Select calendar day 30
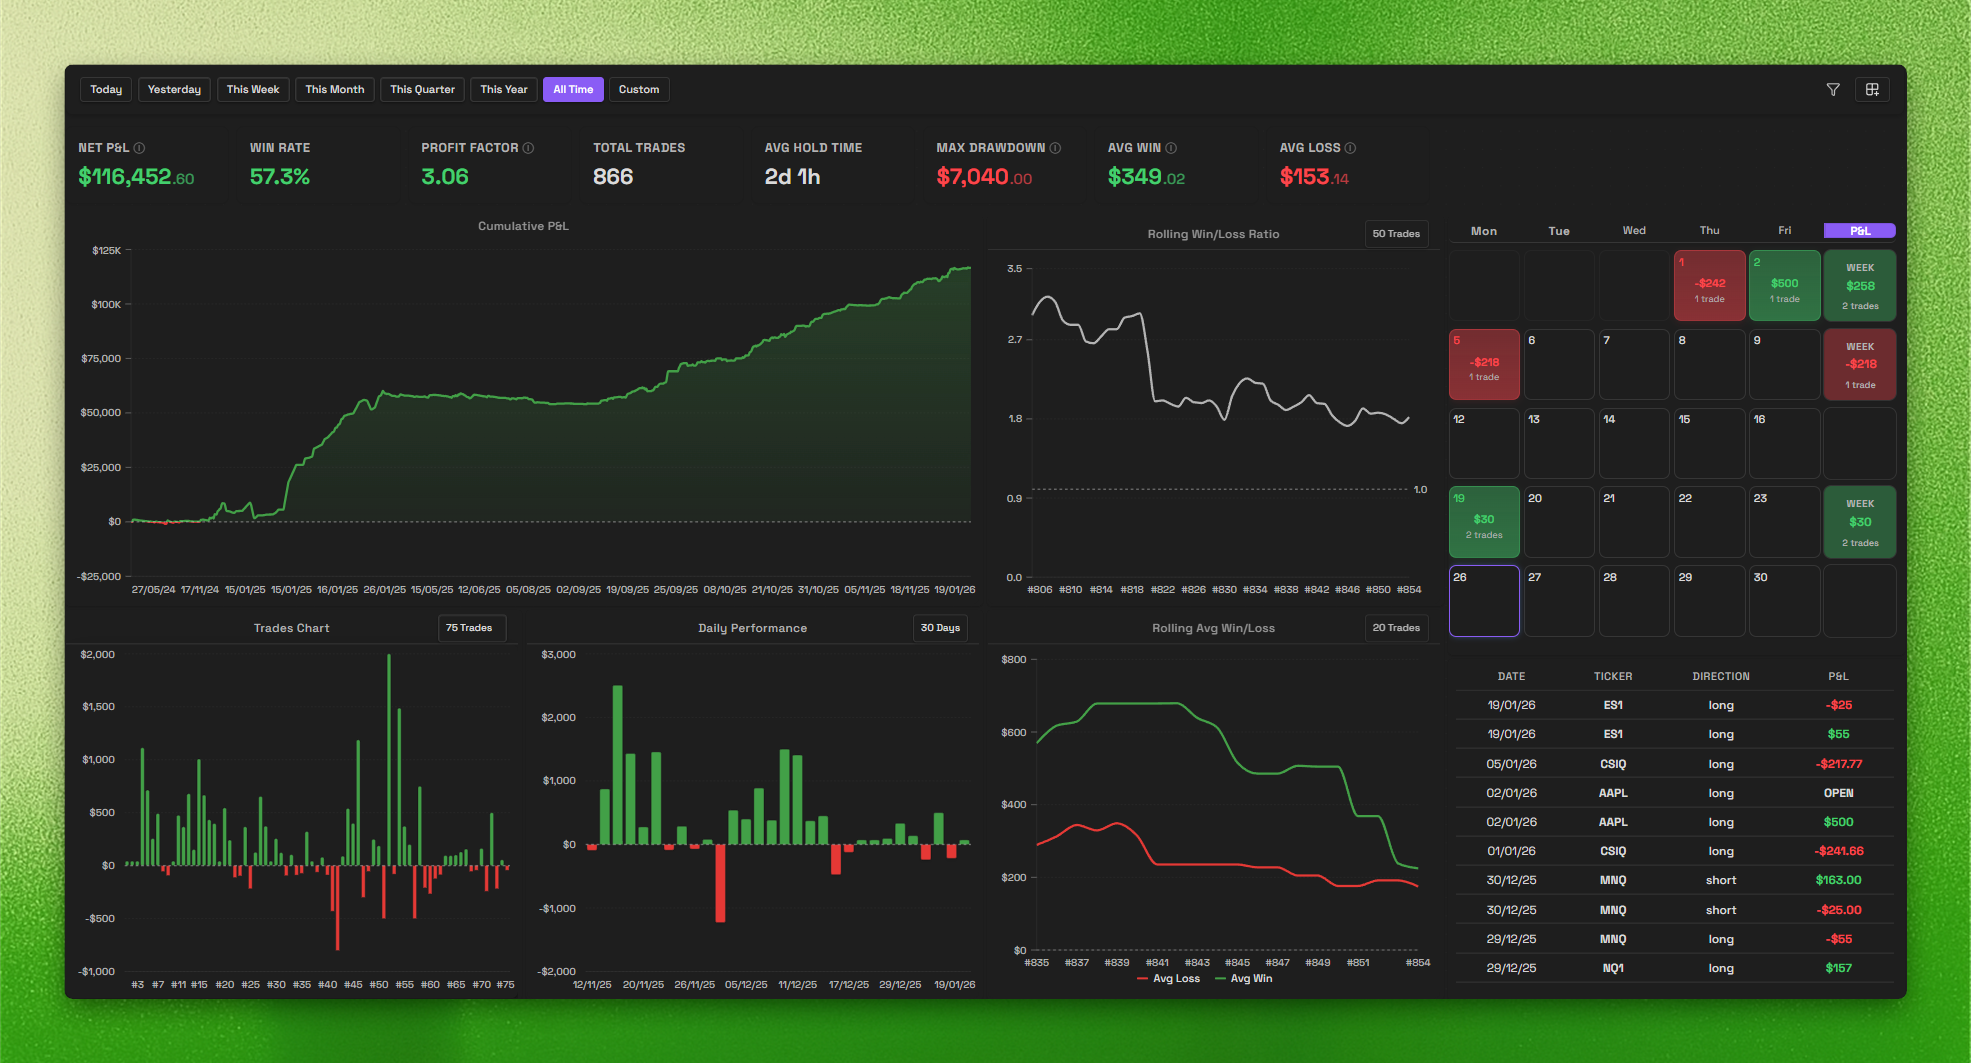The height and width of the screenshot is (1063, 1971). 1785,601
